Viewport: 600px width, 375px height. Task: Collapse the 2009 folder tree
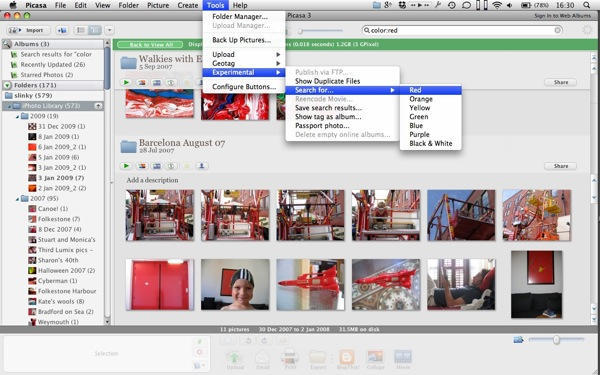[x=18, y=116]
